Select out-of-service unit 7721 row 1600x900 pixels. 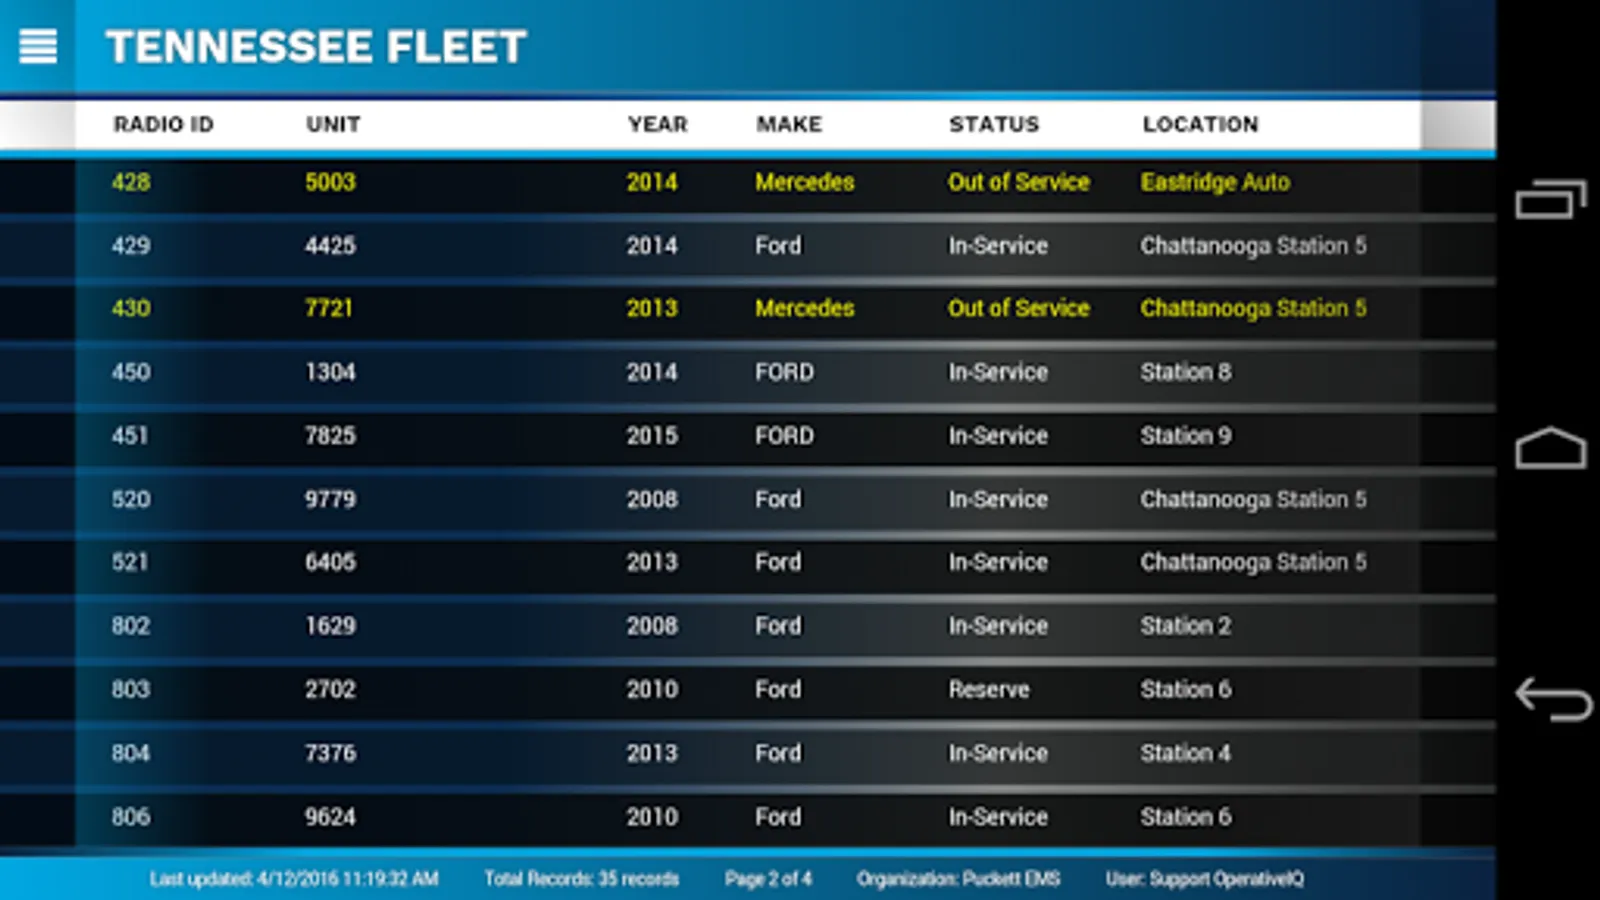[x=329, y=309]
